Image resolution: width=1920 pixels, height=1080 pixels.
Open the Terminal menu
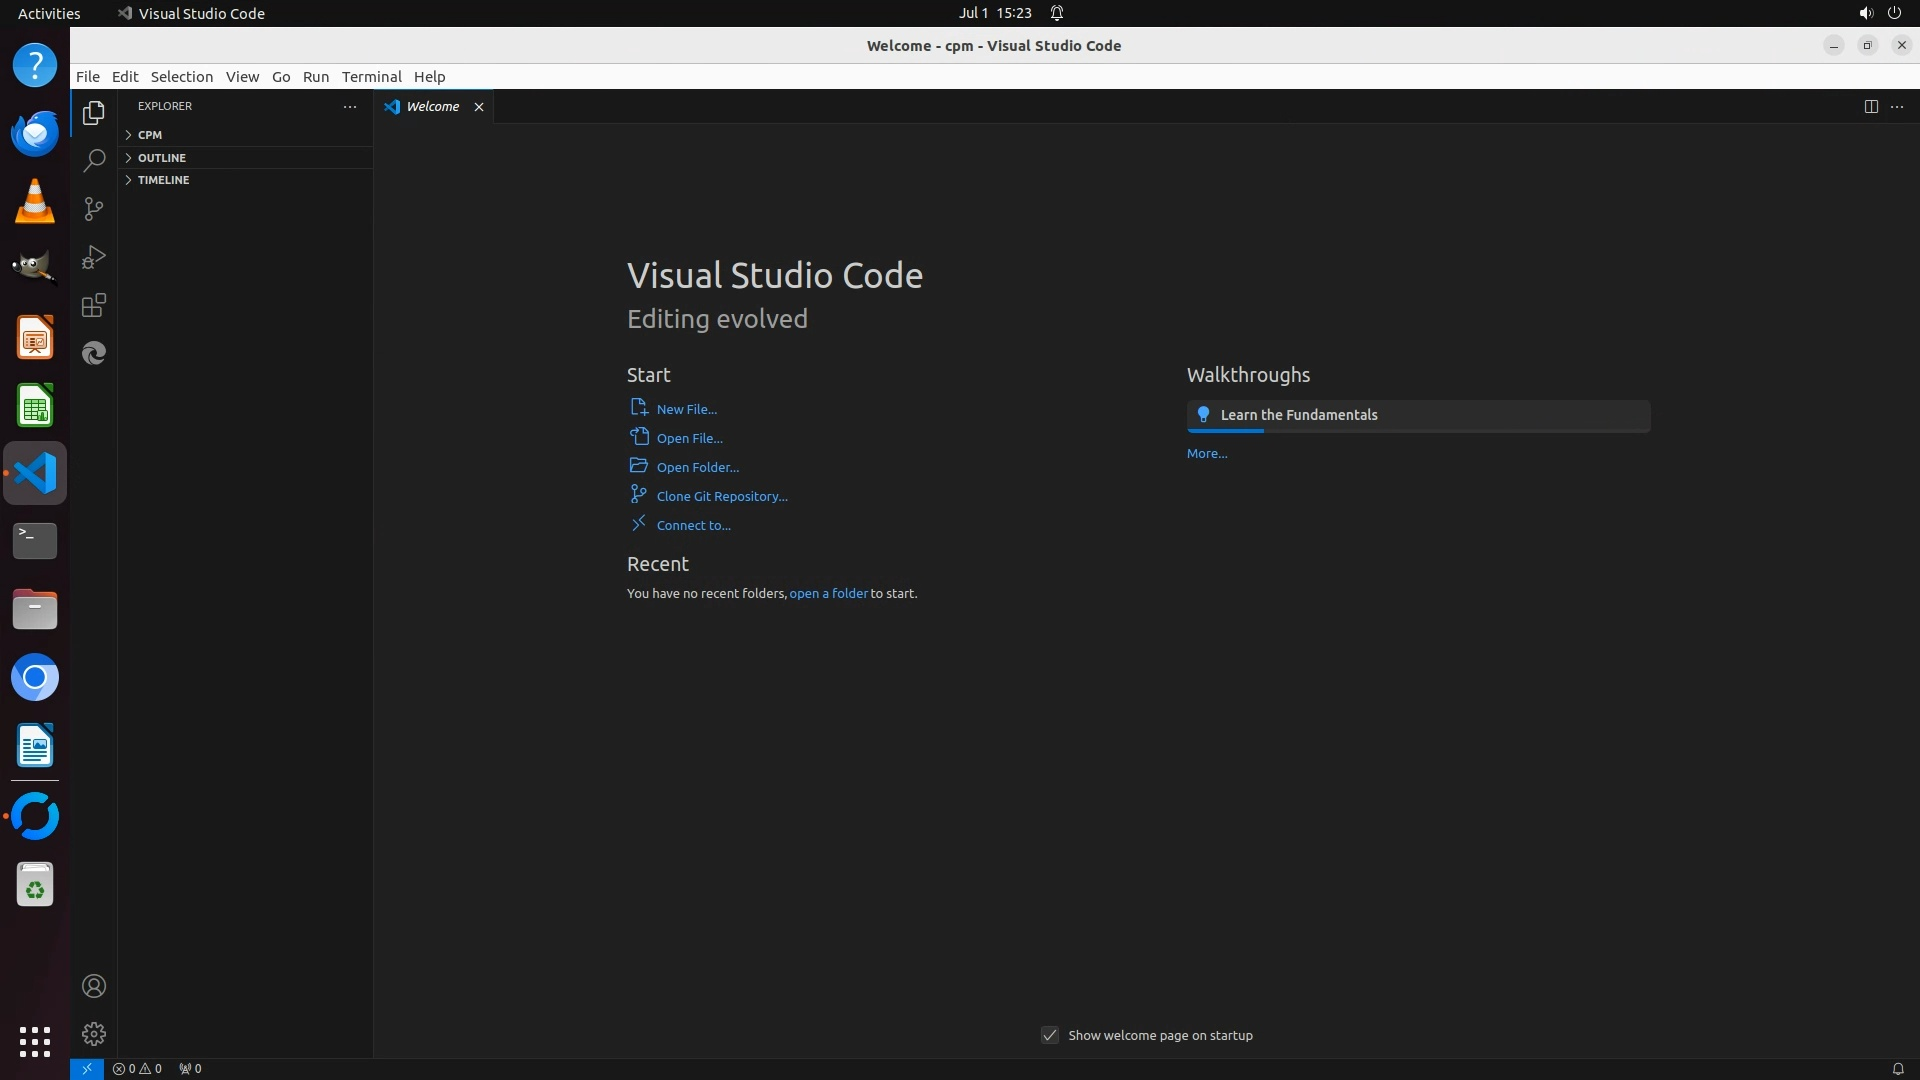tap(371, 76)
